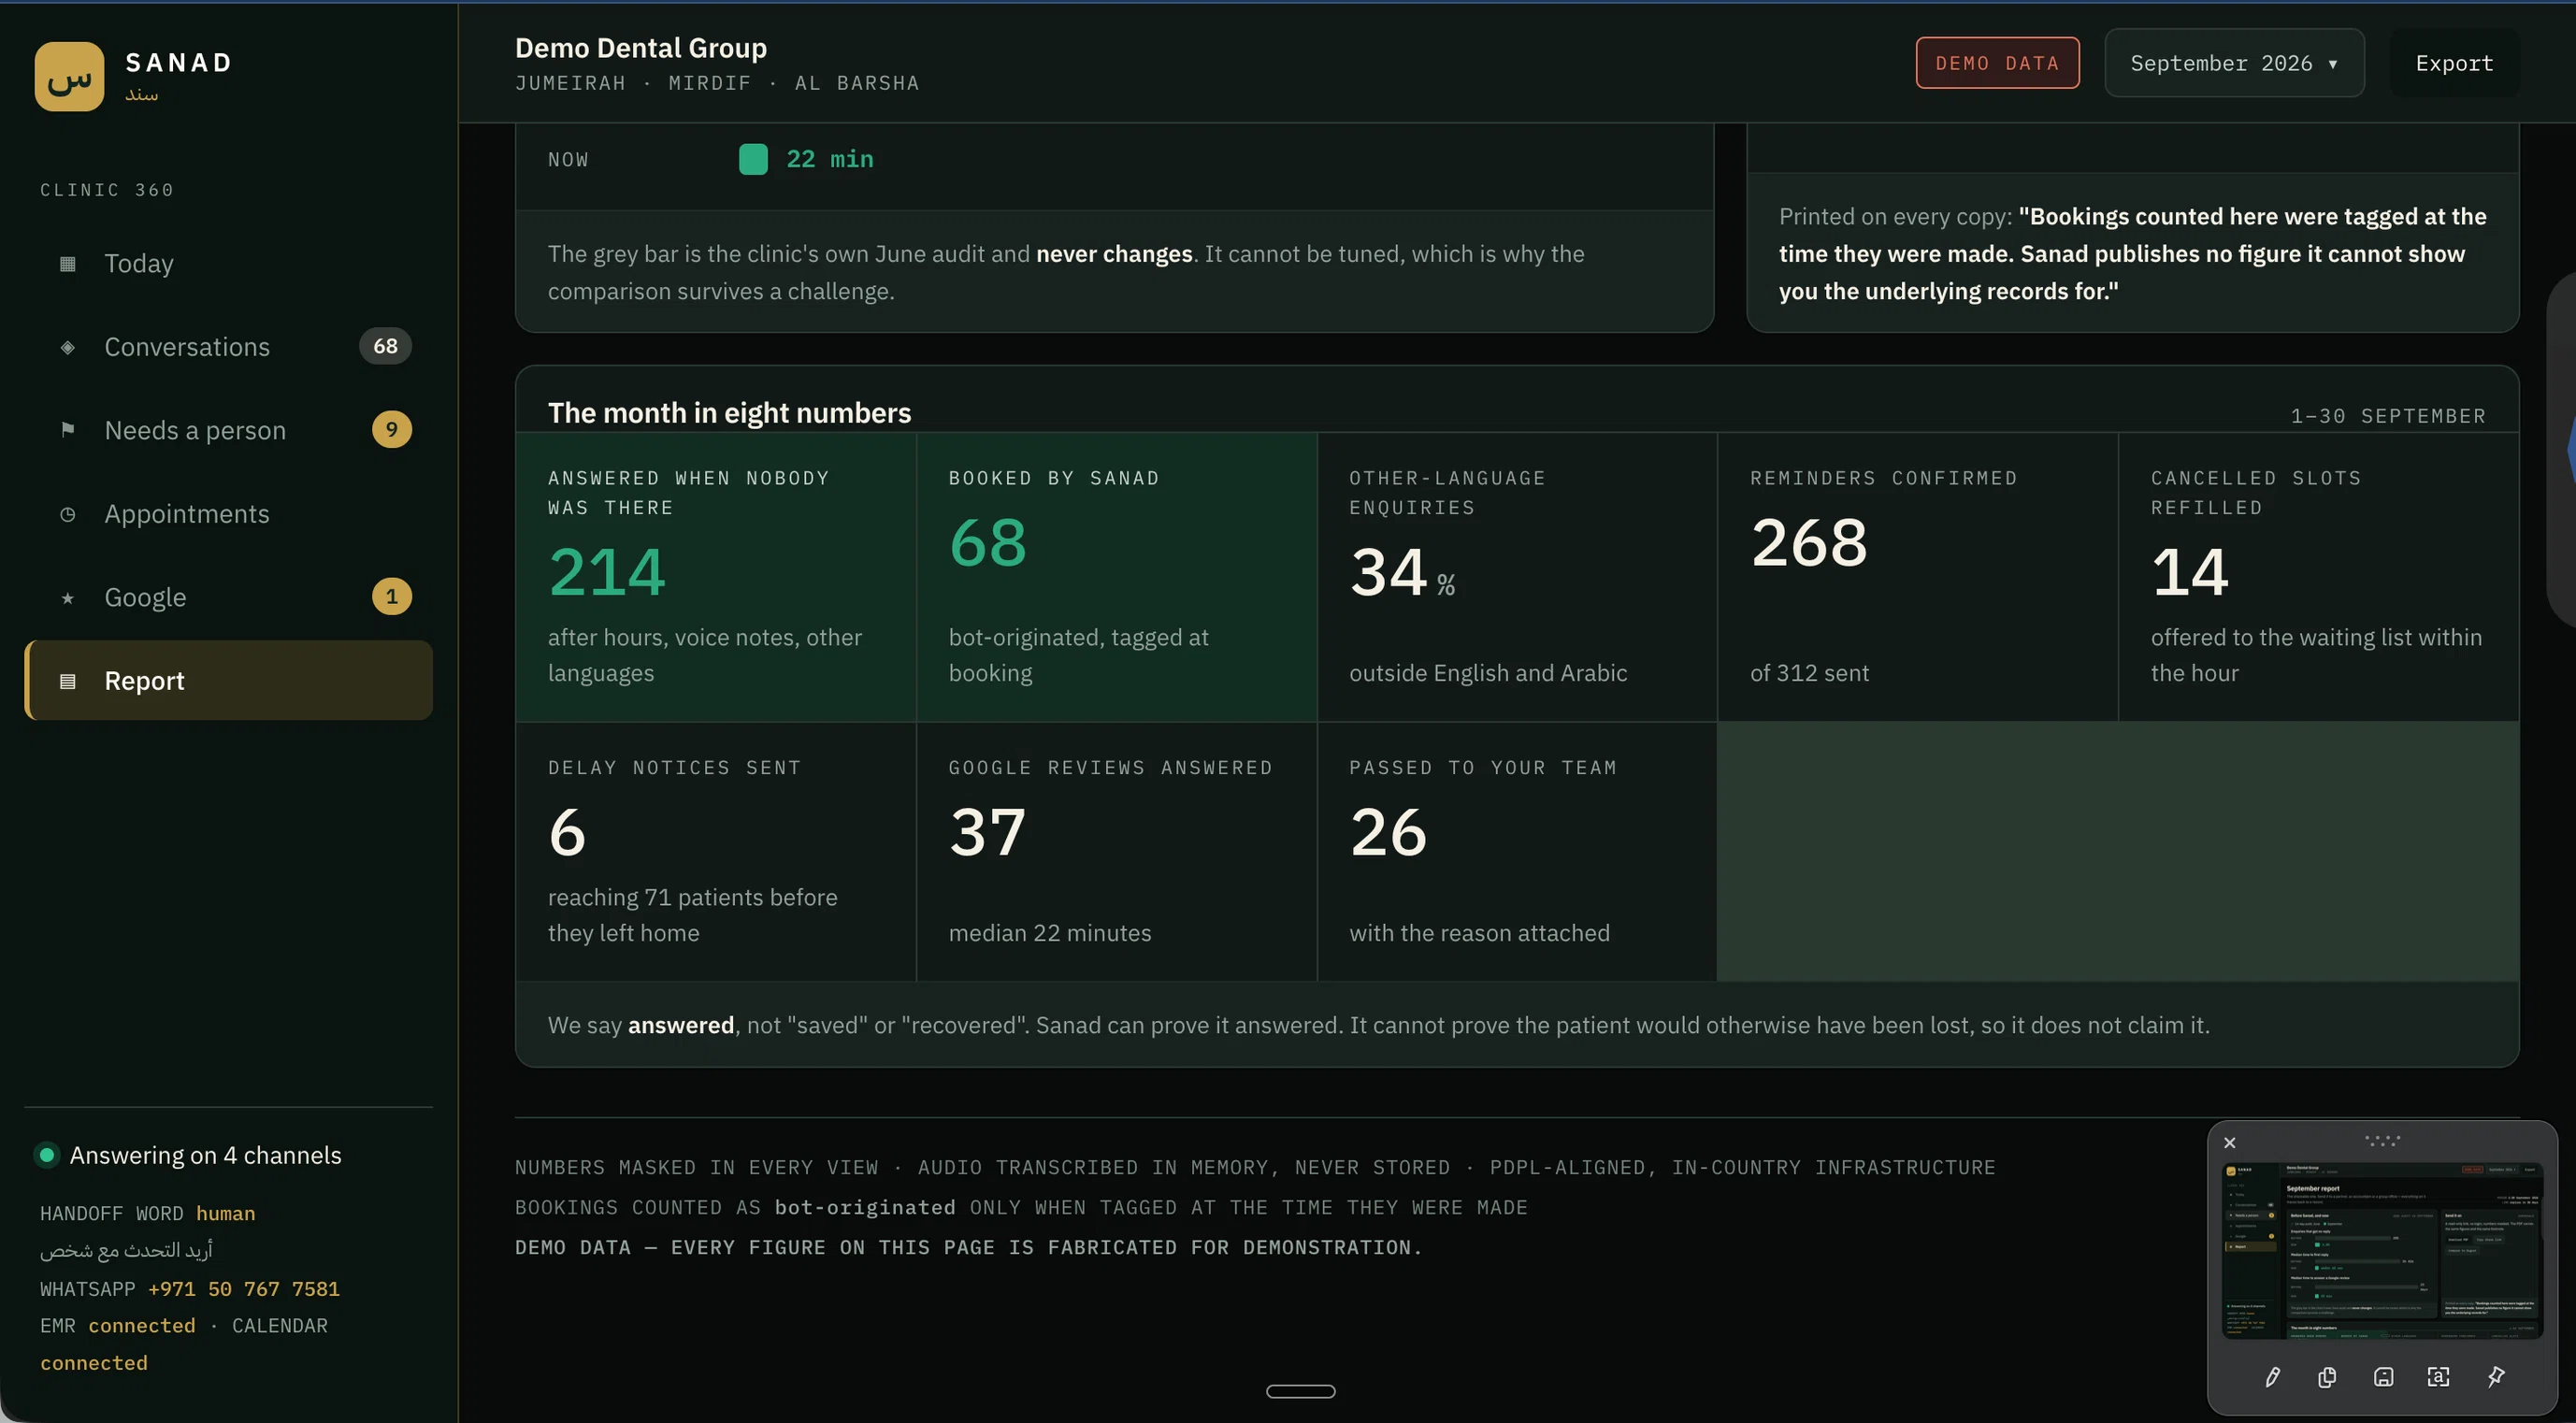
Task: Click the text recognition icon in screenshot popup
Action: click(x=2438, y=1377)
